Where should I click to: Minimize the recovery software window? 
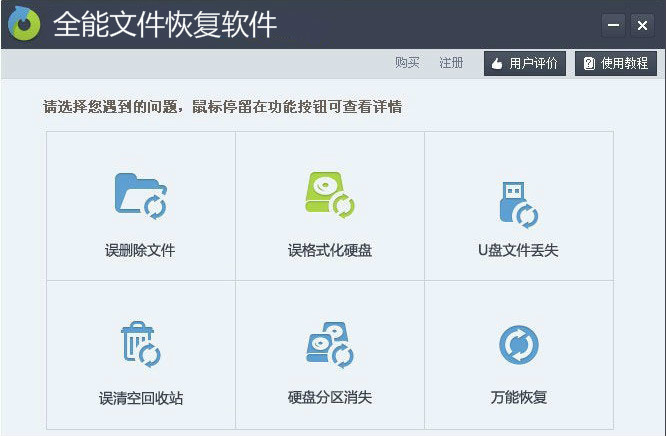613,25
